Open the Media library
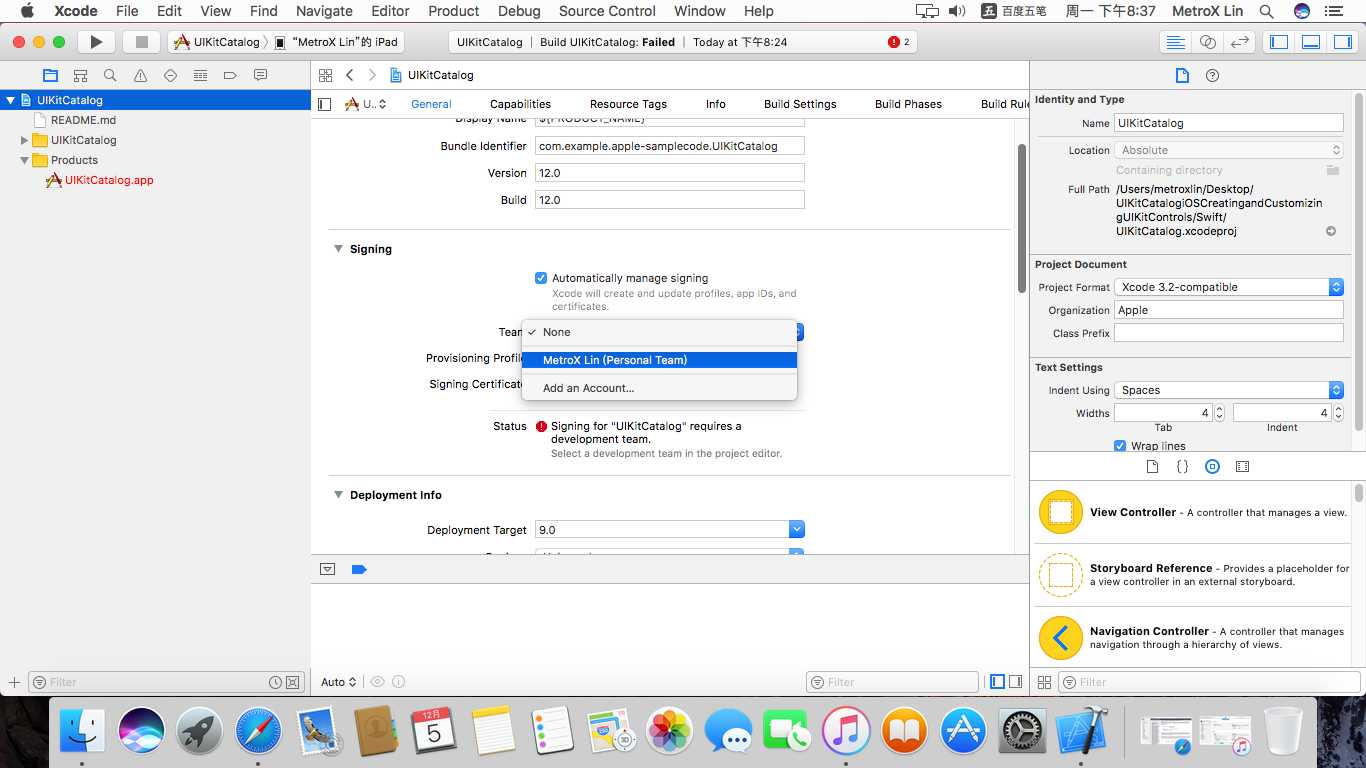The height and width of the screenshot is (768, 1366). pyautogui.click(x=1242, y=467)
